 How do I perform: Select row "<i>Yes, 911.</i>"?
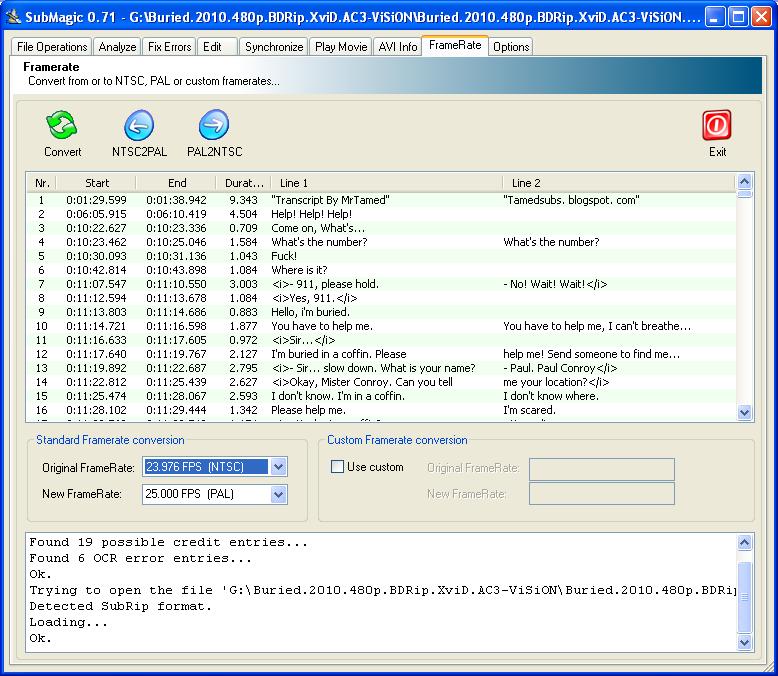tap(381, 298)
